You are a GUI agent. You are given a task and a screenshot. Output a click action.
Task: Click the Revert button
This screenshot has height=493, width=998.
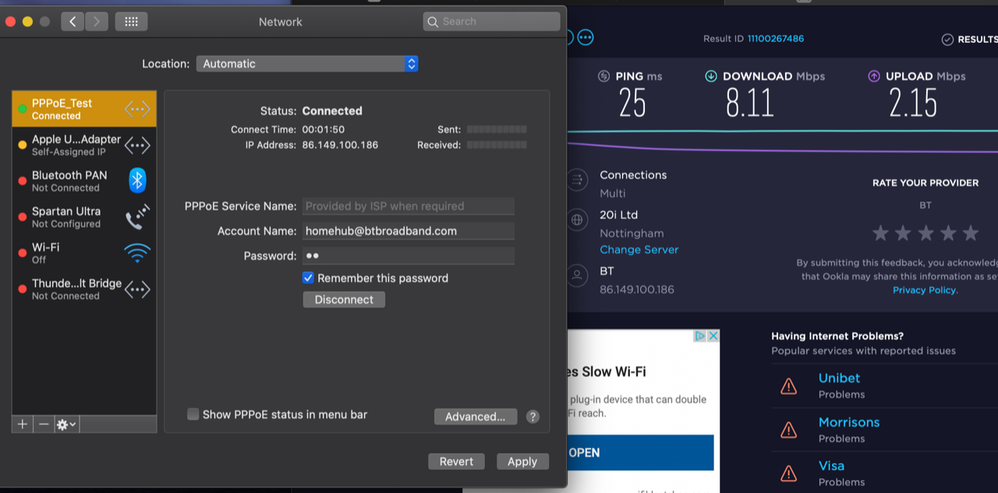tap(456, 462)
